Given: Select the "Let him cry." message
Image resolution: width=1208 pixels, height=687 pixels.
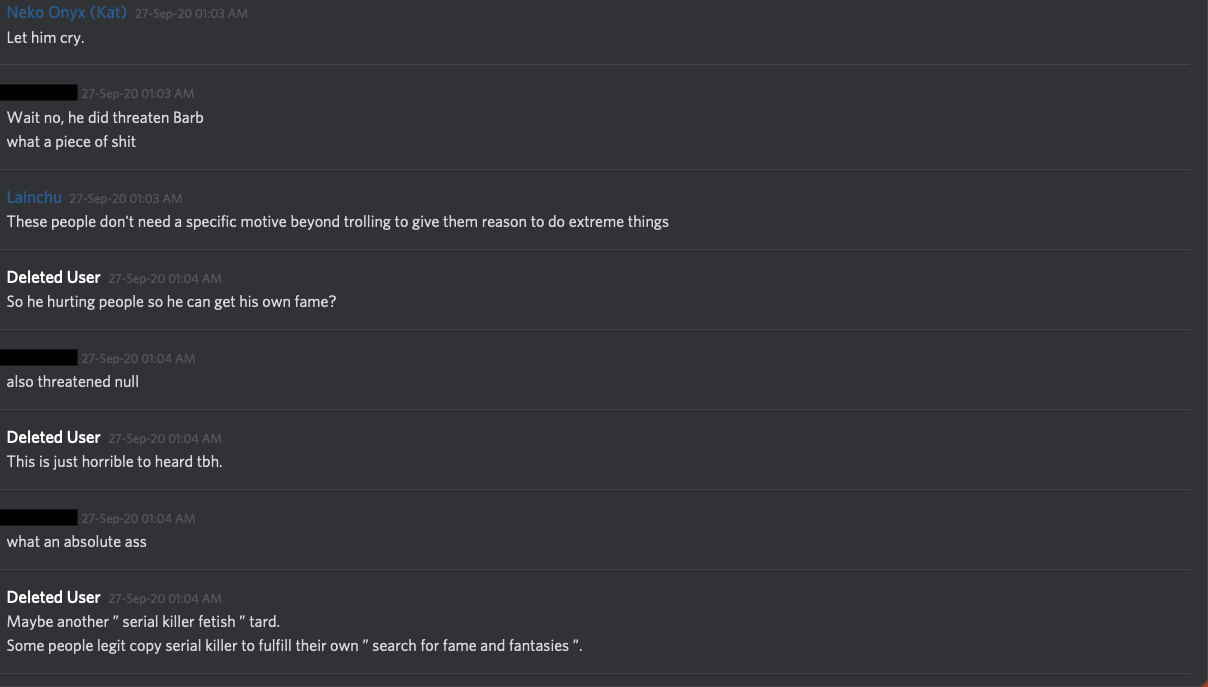Looking at the screenshot, I should (x=45, y=38).
